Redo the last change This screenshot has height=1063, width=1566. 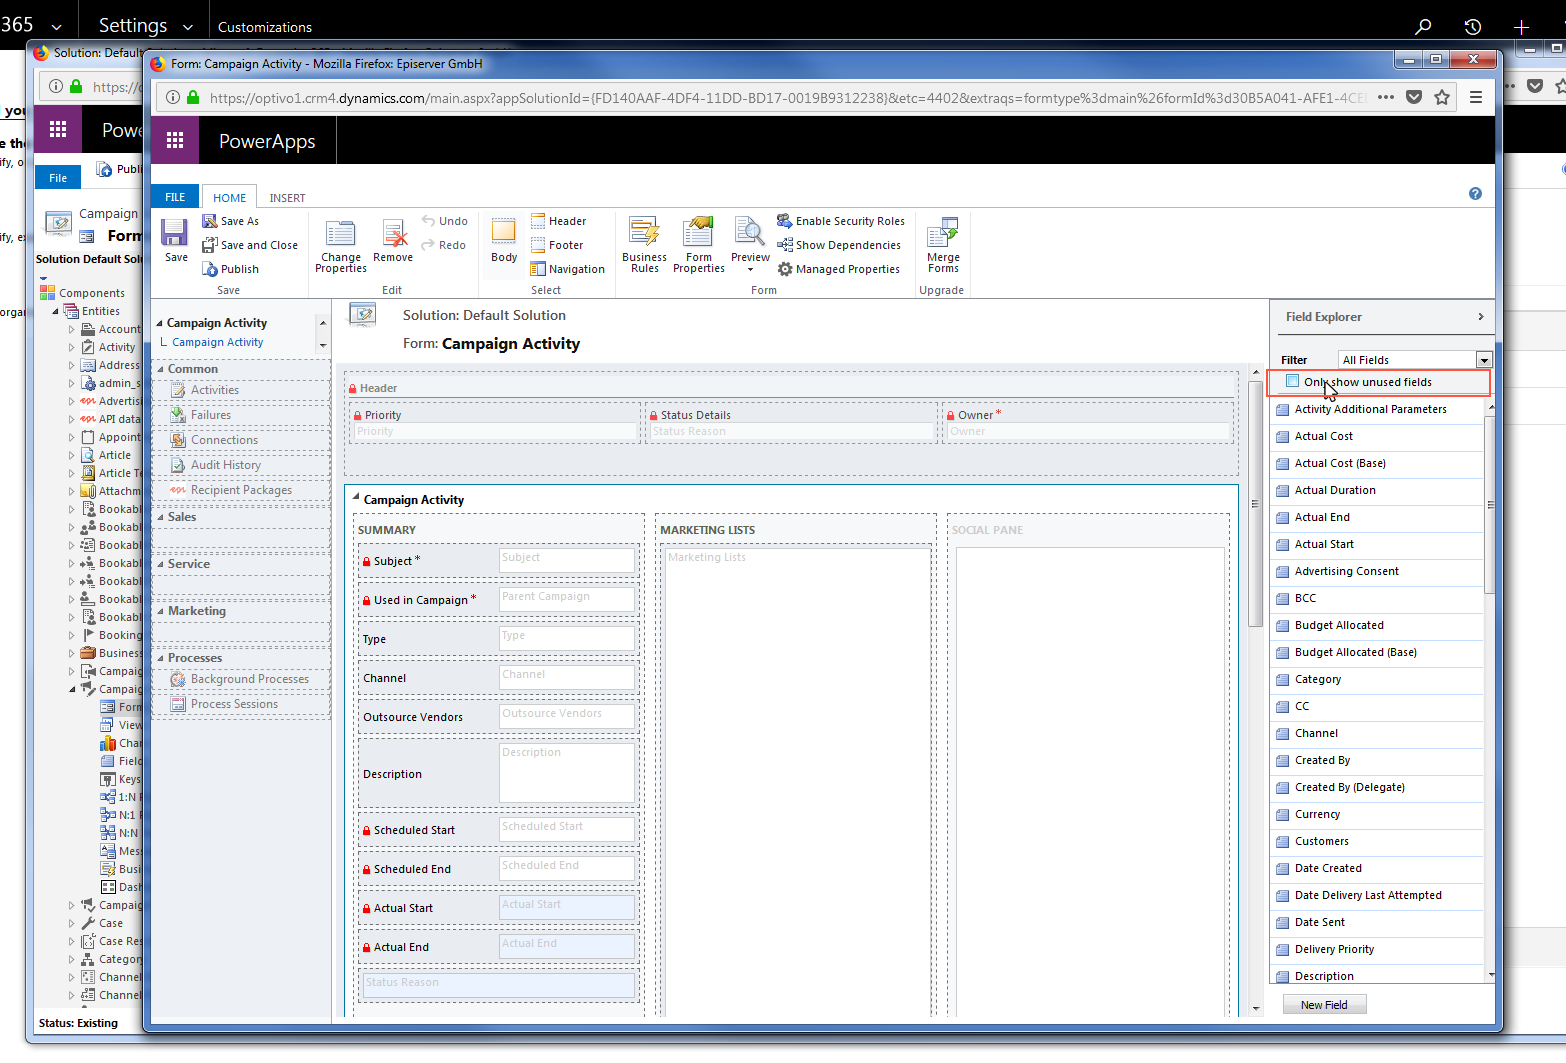[x=443, y=245]
